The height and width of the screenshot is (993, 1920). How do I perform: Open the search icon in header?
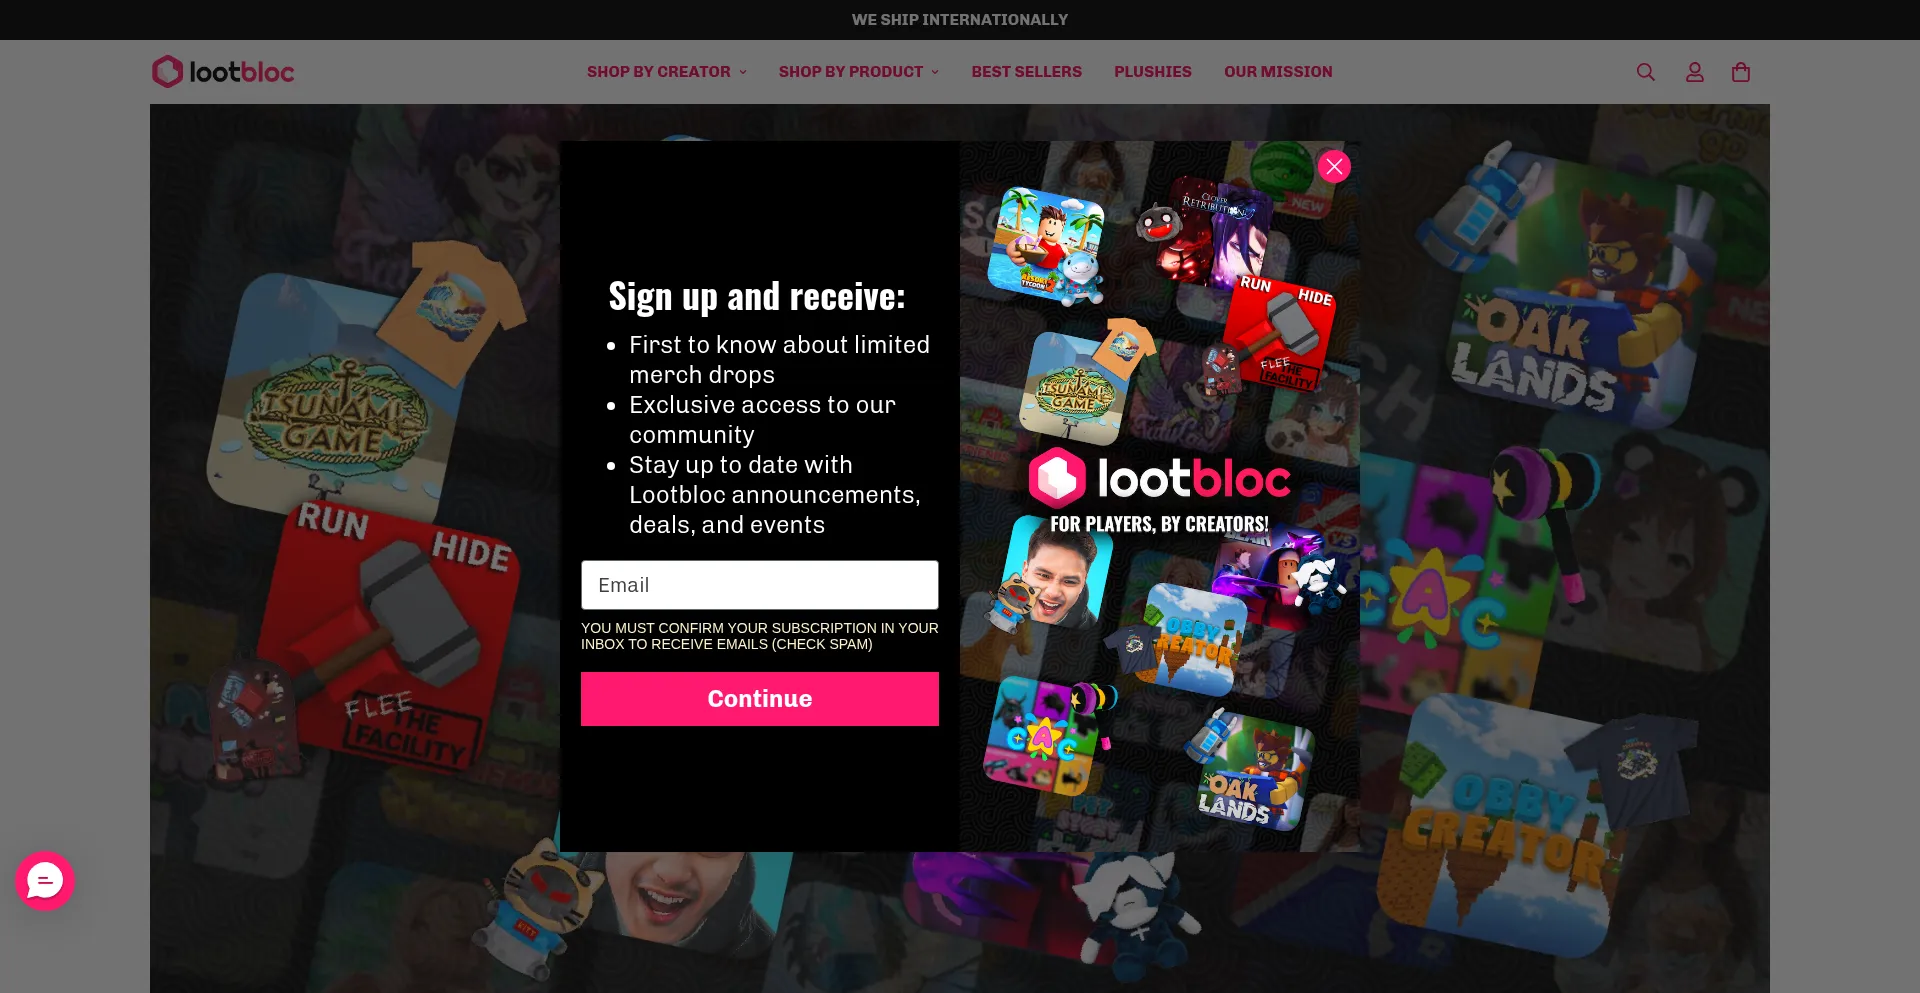click(1645, 72)
